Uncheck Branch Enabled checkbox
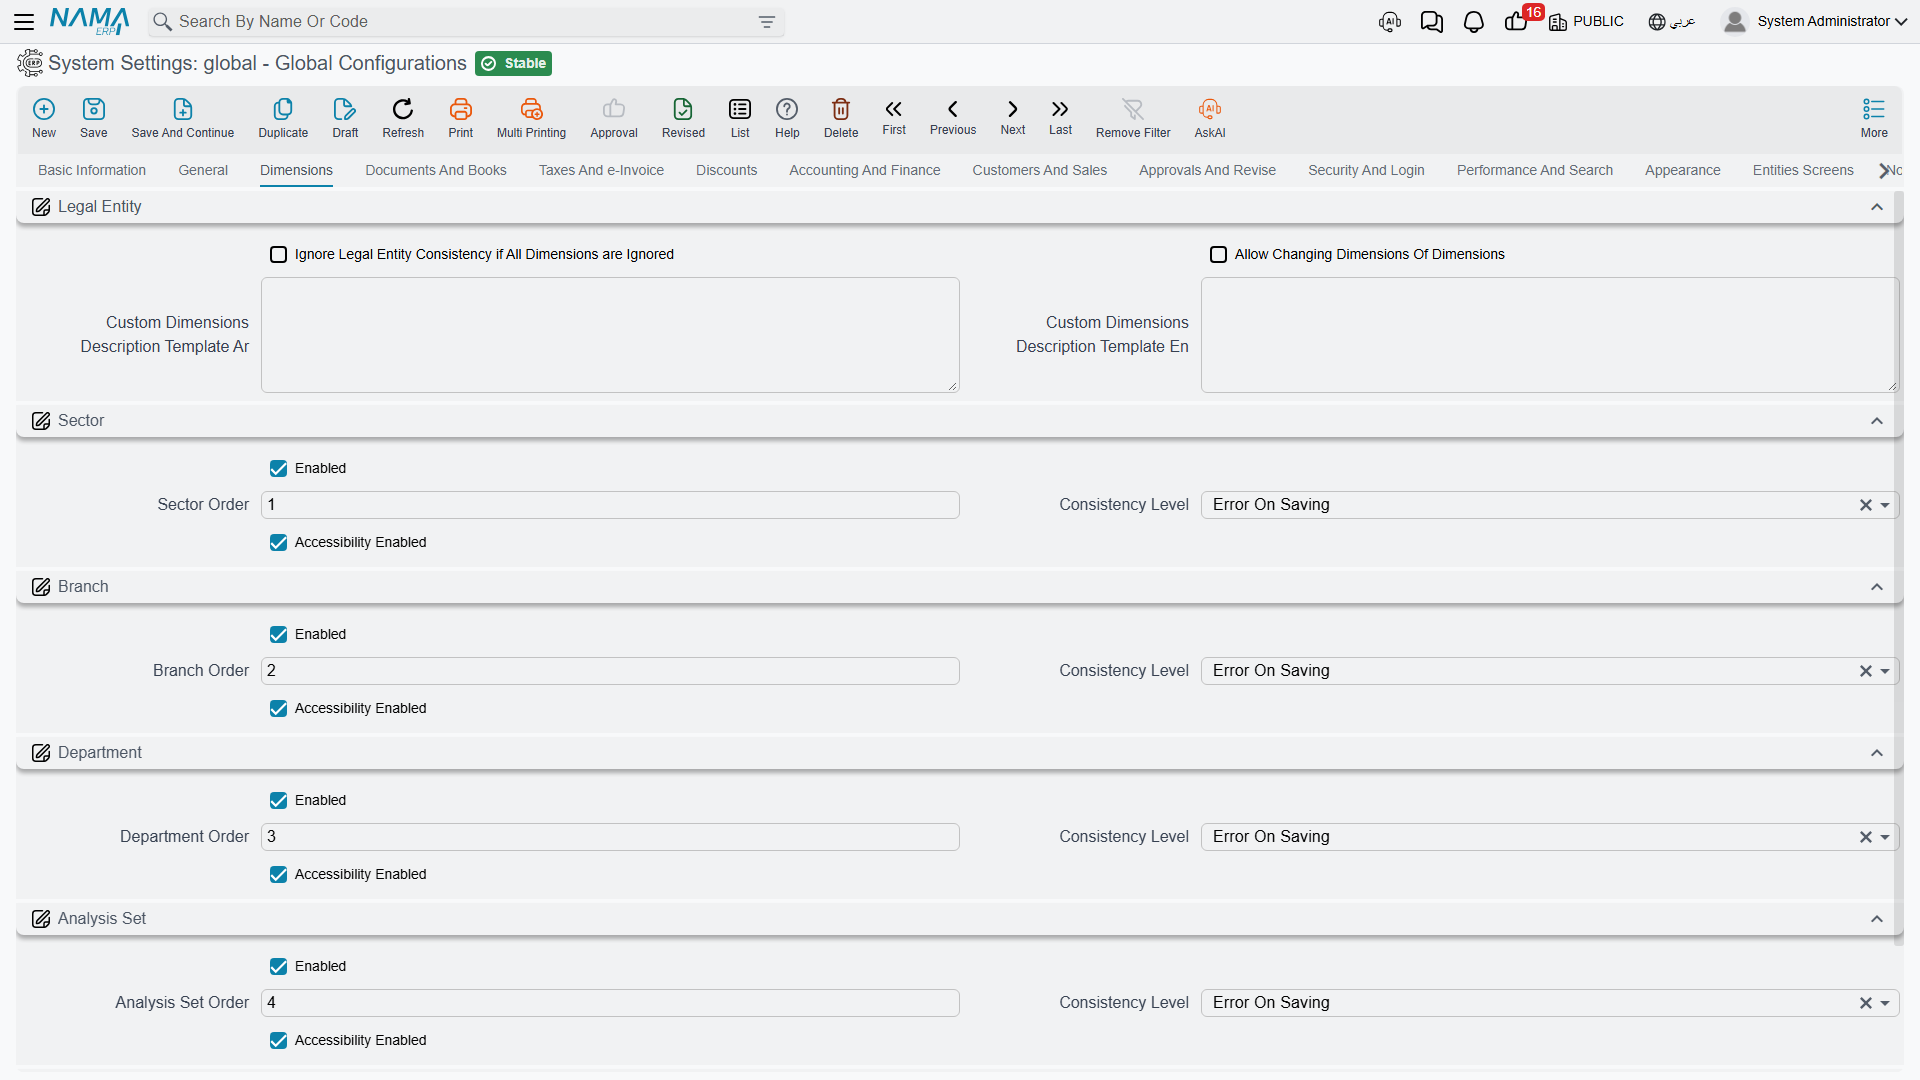This screenshot has height=1080, width=1920. click(x=279, y=635)
